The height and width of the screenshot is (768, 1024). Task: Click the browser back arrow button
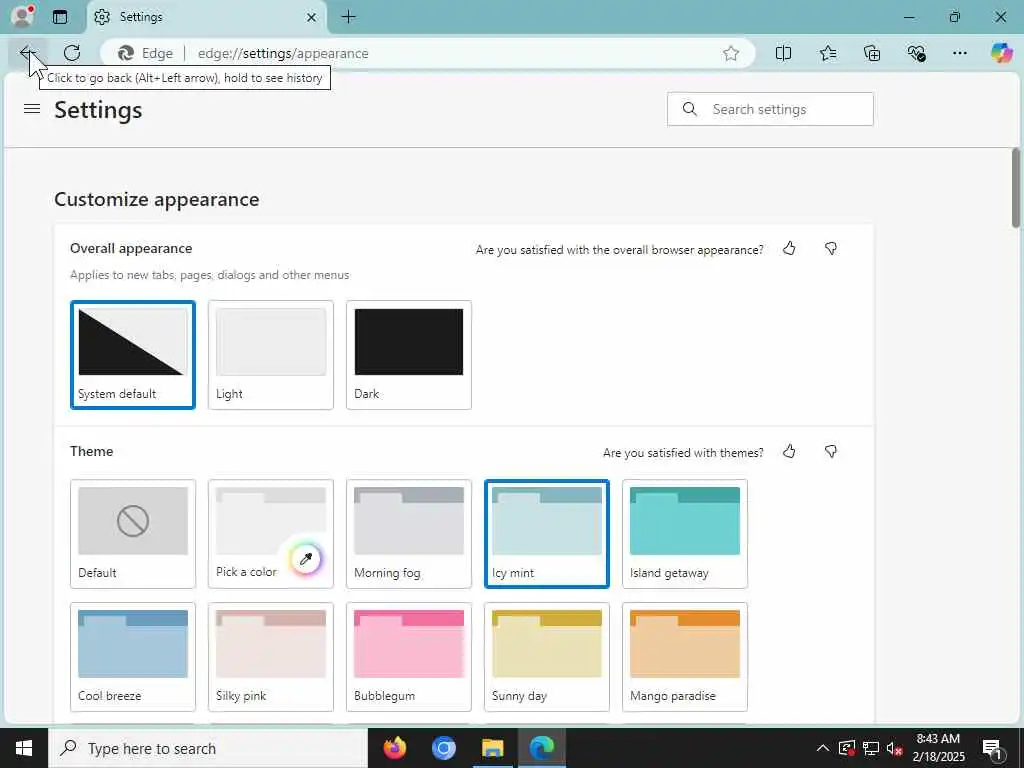click(27, 53)
